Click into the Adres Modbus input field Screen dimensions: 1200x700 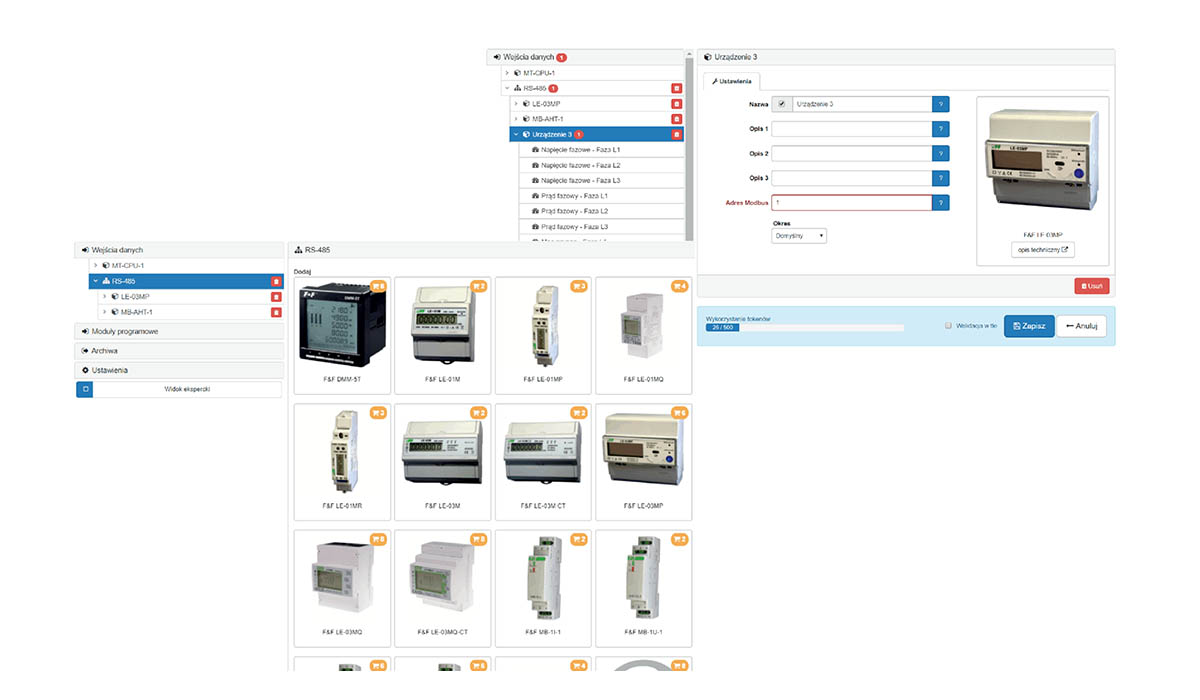pyautogui.click(x=850, y=203)
